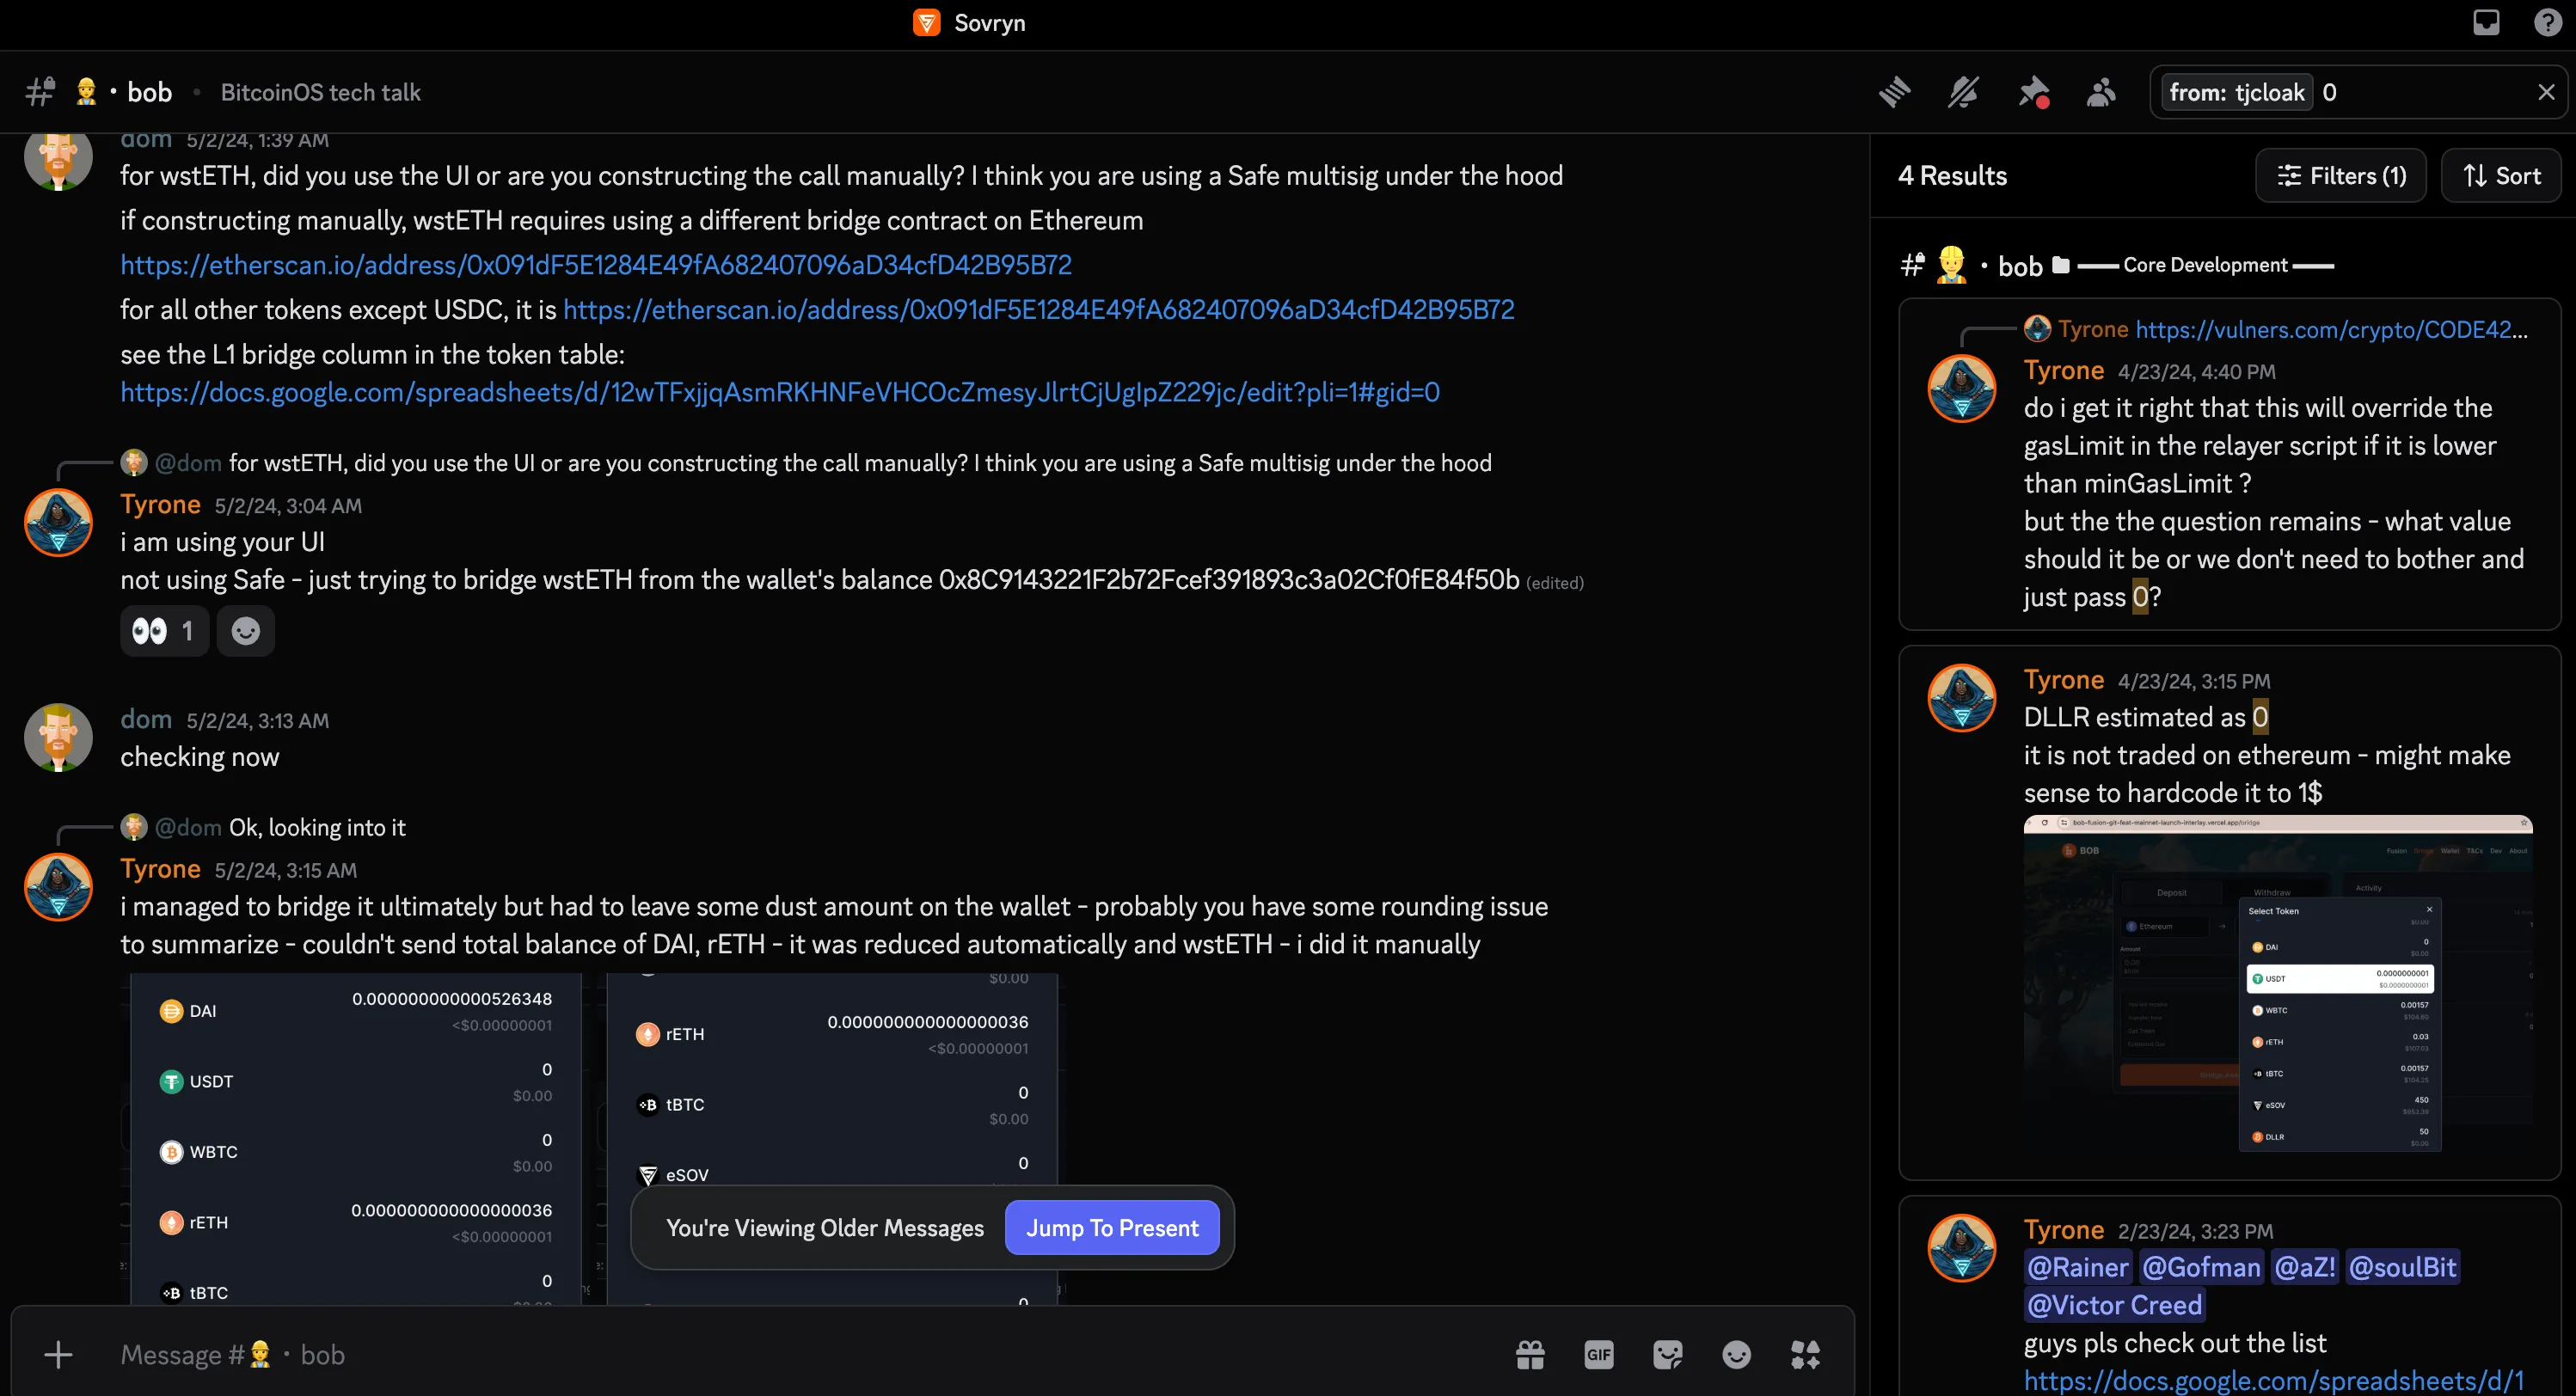
Task: Open the rETH balance screenshot attachment
Action: tap(832, 1138)
